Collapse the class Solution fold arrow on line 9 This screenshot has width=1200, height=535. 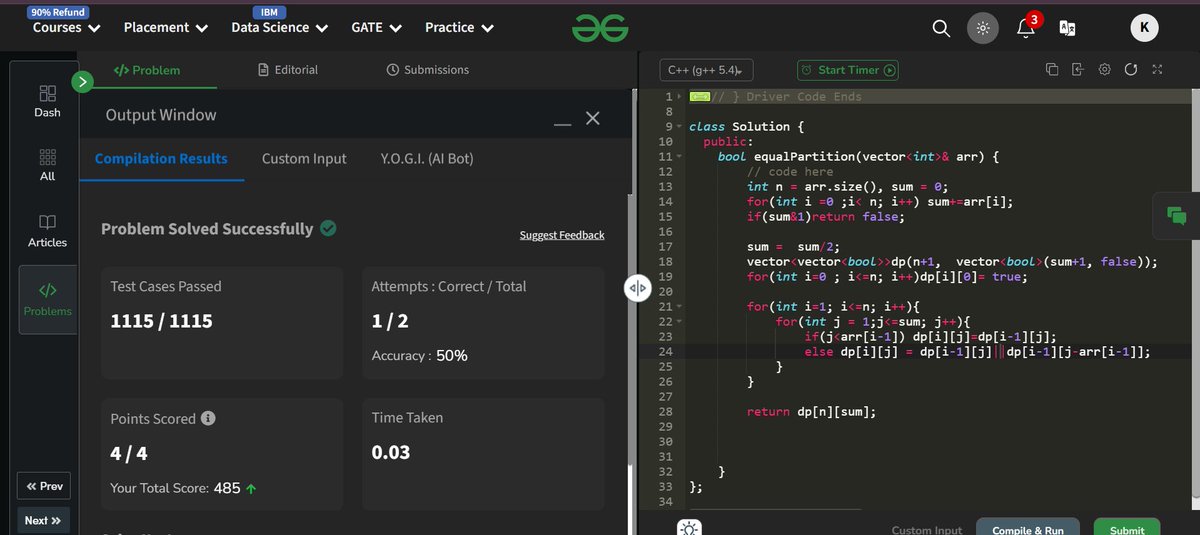(x=679, y=127)
